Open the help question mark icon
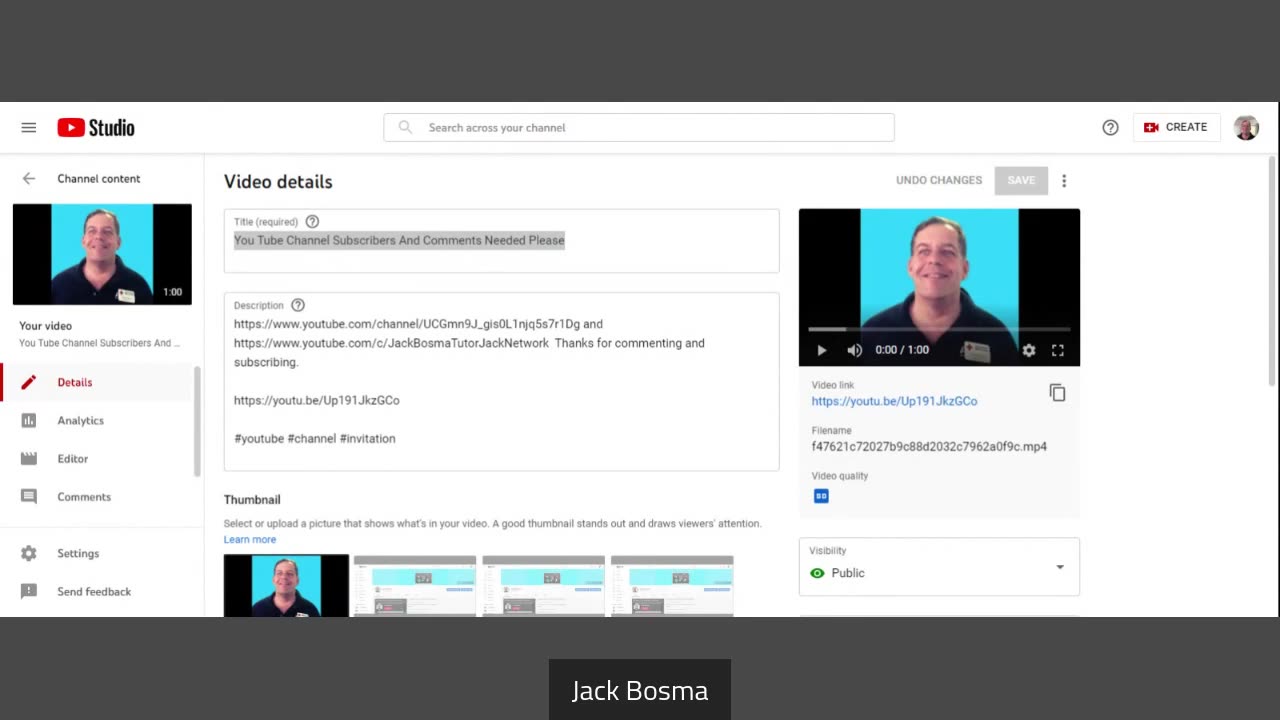The image size is (1280, 720). tap(1110, 127)
